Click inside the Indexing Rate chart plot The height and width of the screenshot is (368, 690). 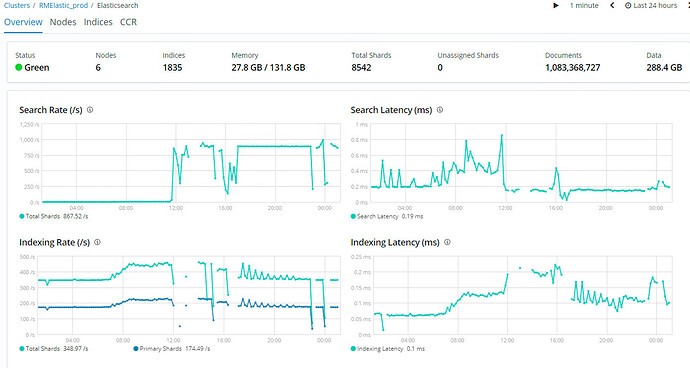pos(189,295)
